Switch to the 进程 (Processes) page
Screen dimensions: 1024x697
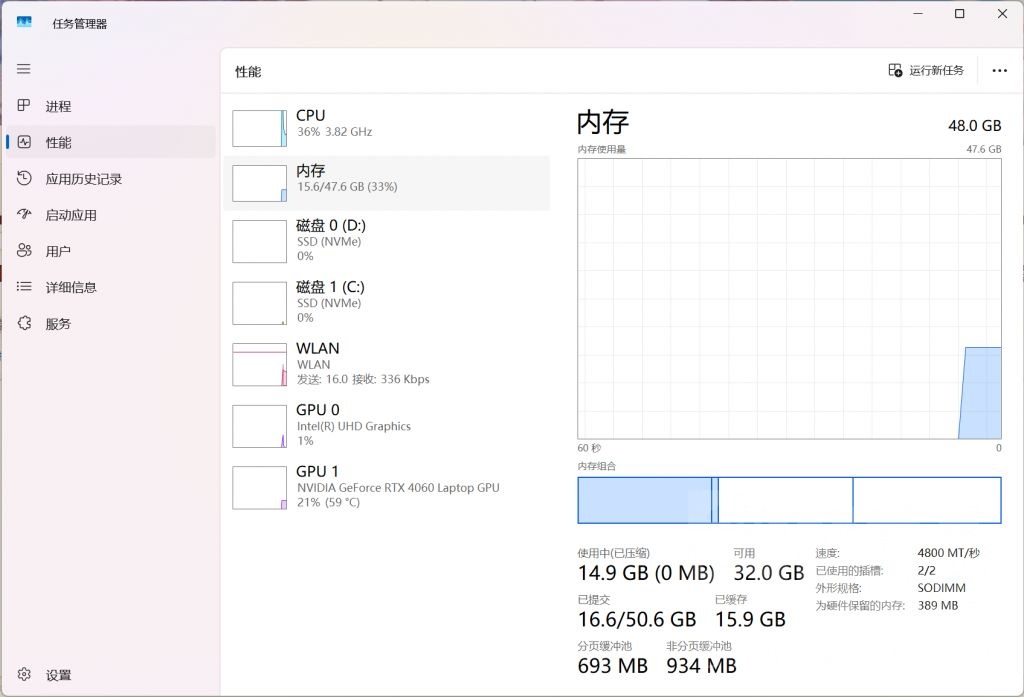[x=60, y=106]
